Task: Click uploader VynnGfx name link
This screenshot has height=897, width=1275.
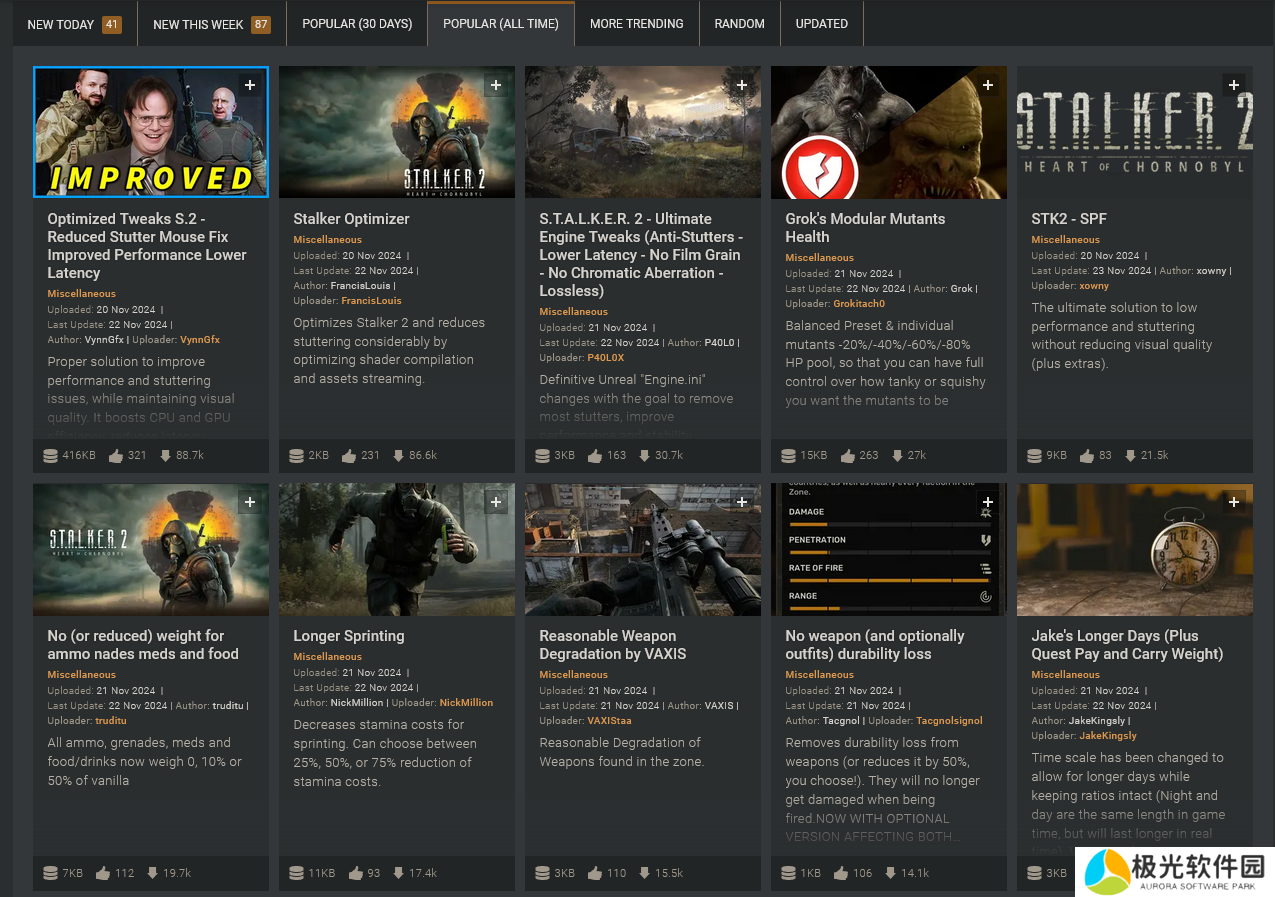Action: click(x=199, y=340)
